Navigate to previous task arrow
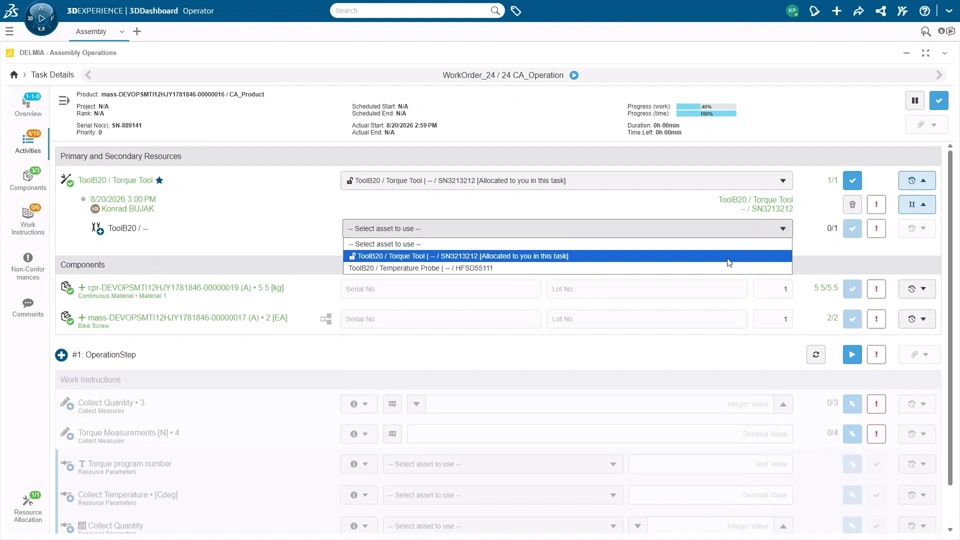The height and width of the screenshot is (540, 960). tap(88, 75)
